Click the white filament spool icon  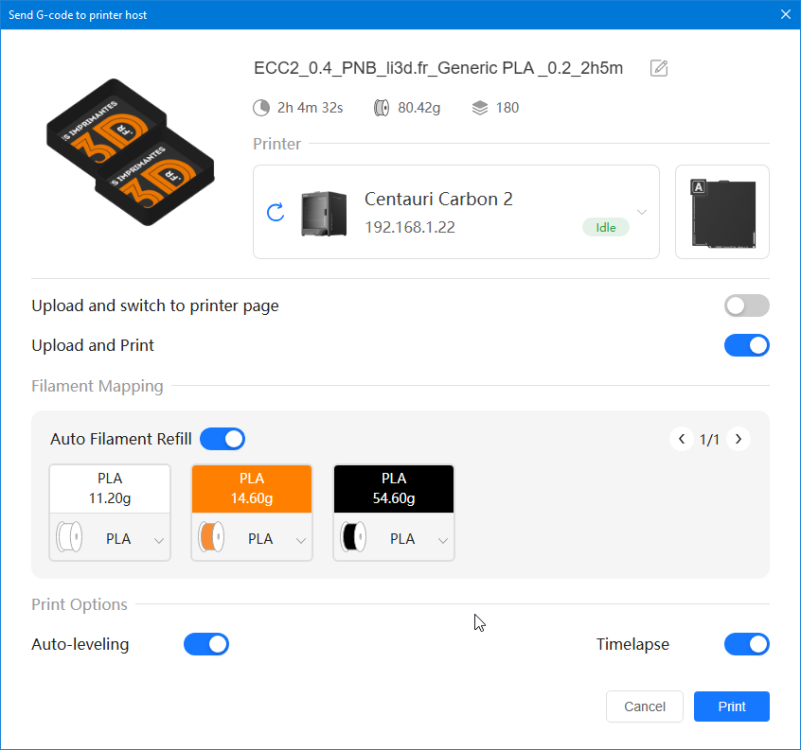(x=70, y=537)
